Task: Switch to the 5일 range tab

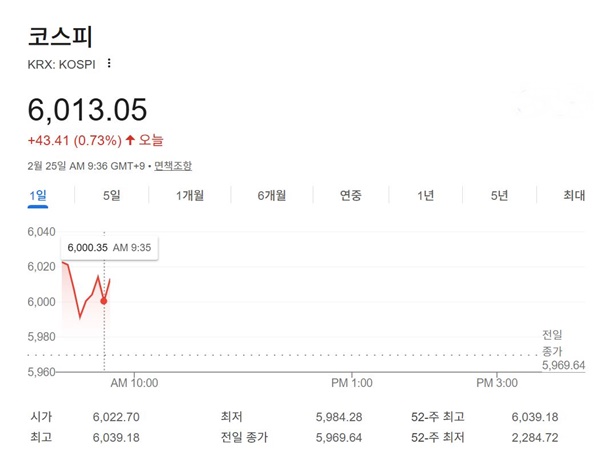Action: [x=111, y=196]
